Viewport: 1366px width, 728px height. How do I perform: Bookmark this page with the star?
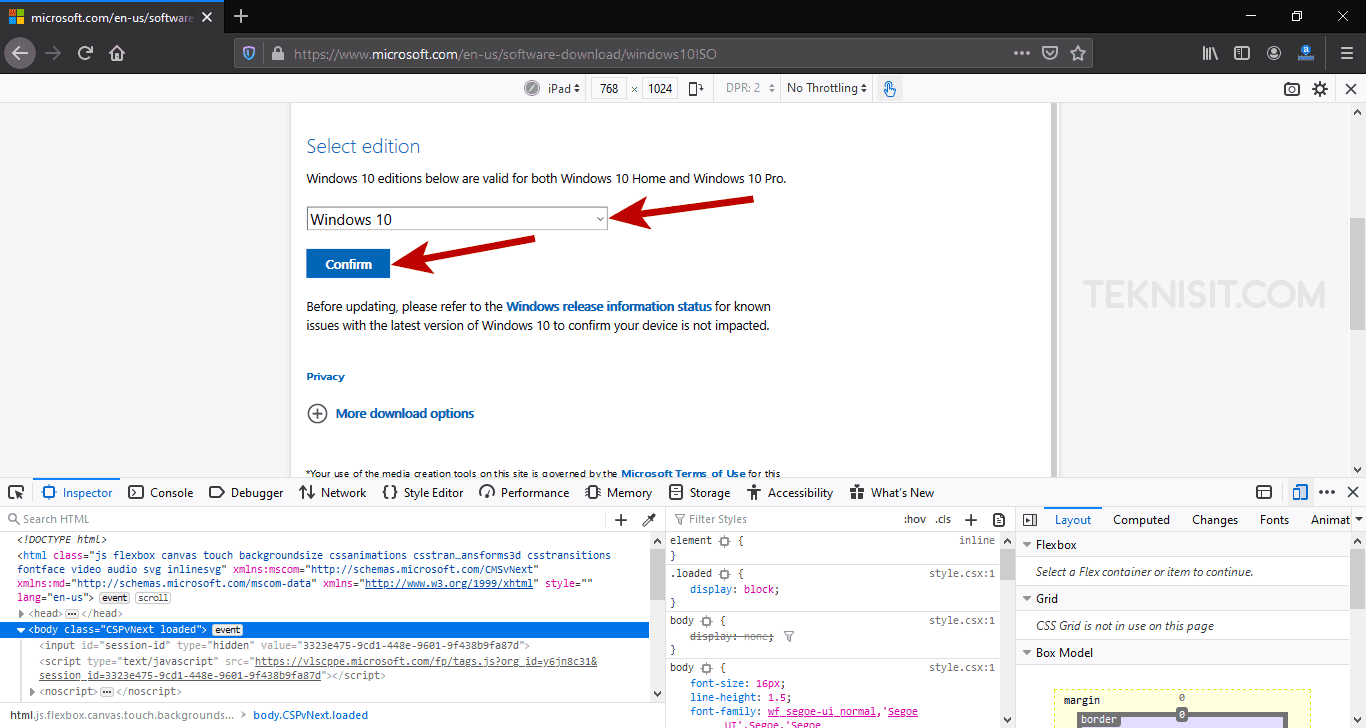pyautogui.click(x=1078, y=53)
